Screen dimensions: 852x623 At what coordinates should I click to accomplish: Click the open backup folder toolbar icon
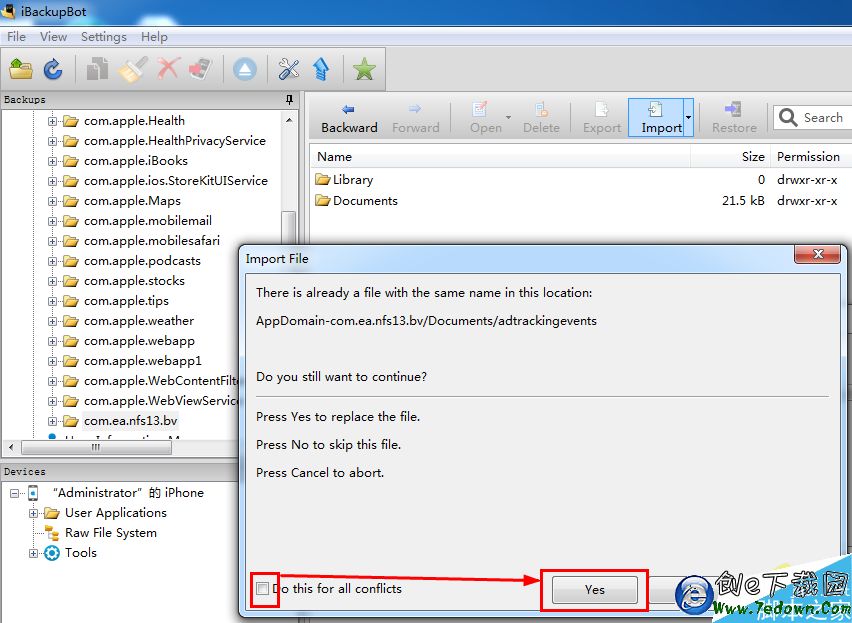click(x=21, y=69)
